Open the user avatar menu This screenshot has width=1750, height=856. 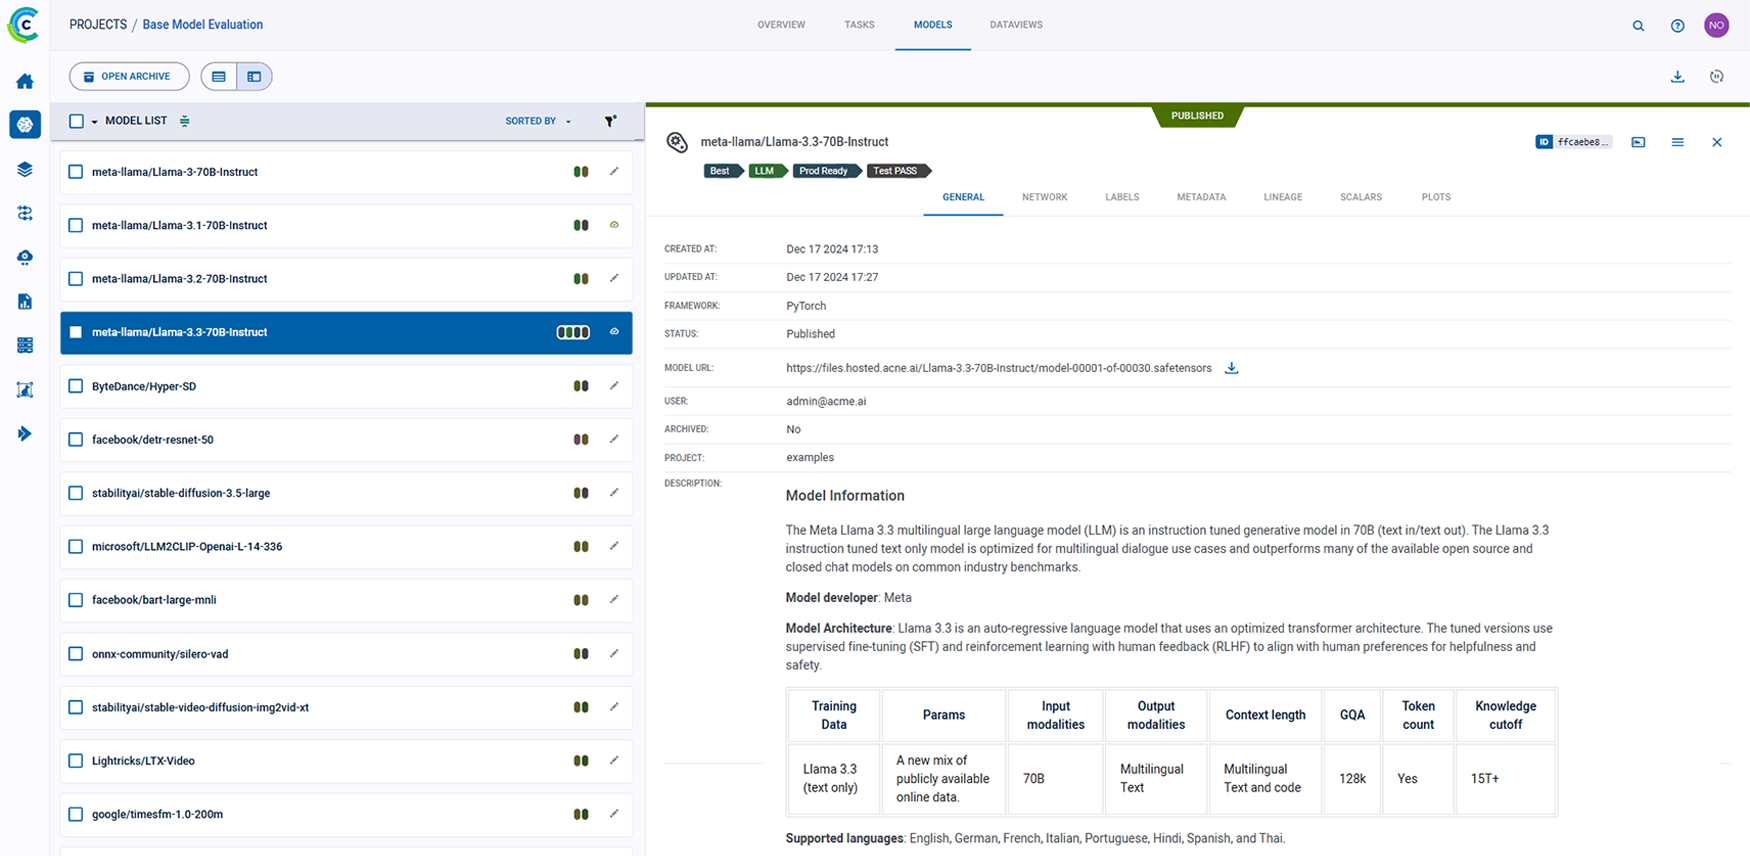1716,26
